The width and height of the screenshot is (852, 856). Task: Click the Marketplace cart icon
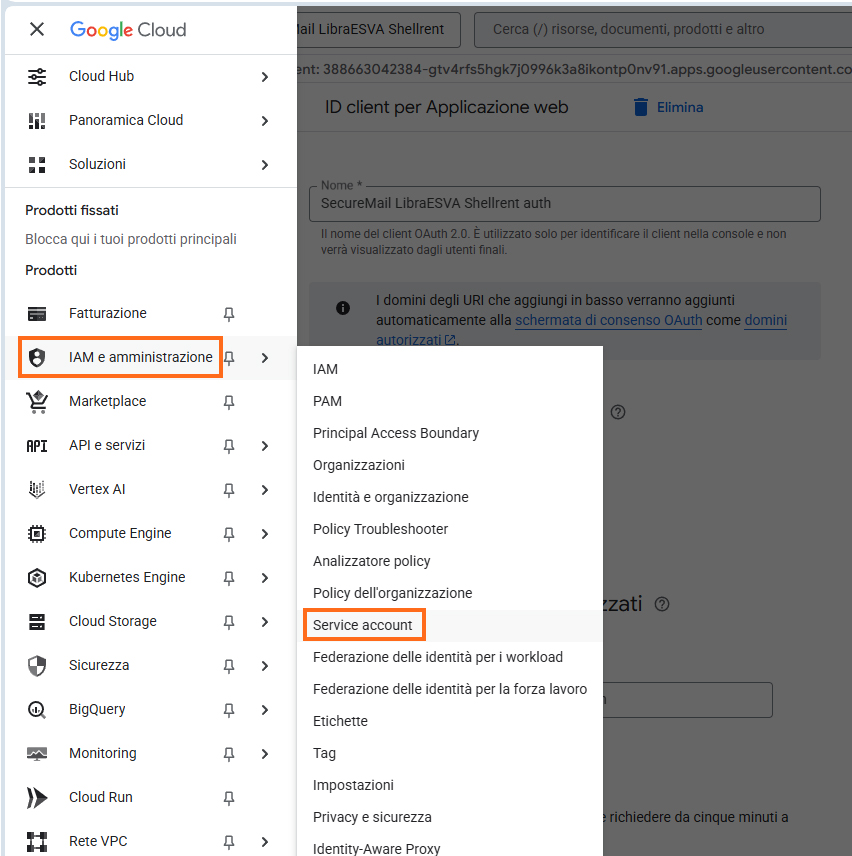(37, 401)
